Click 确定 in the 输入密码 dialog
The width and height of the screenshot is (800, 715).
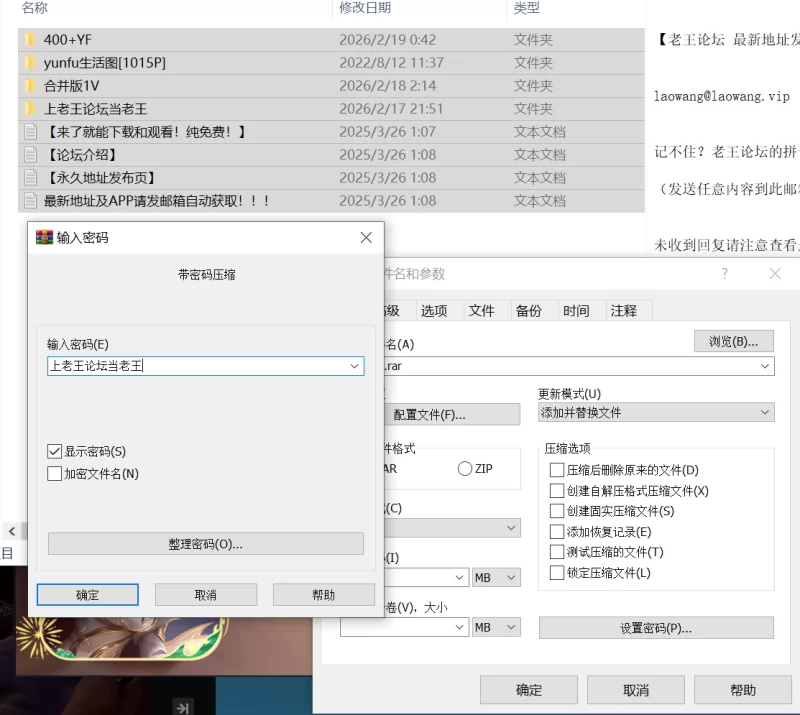coord(87,595)
